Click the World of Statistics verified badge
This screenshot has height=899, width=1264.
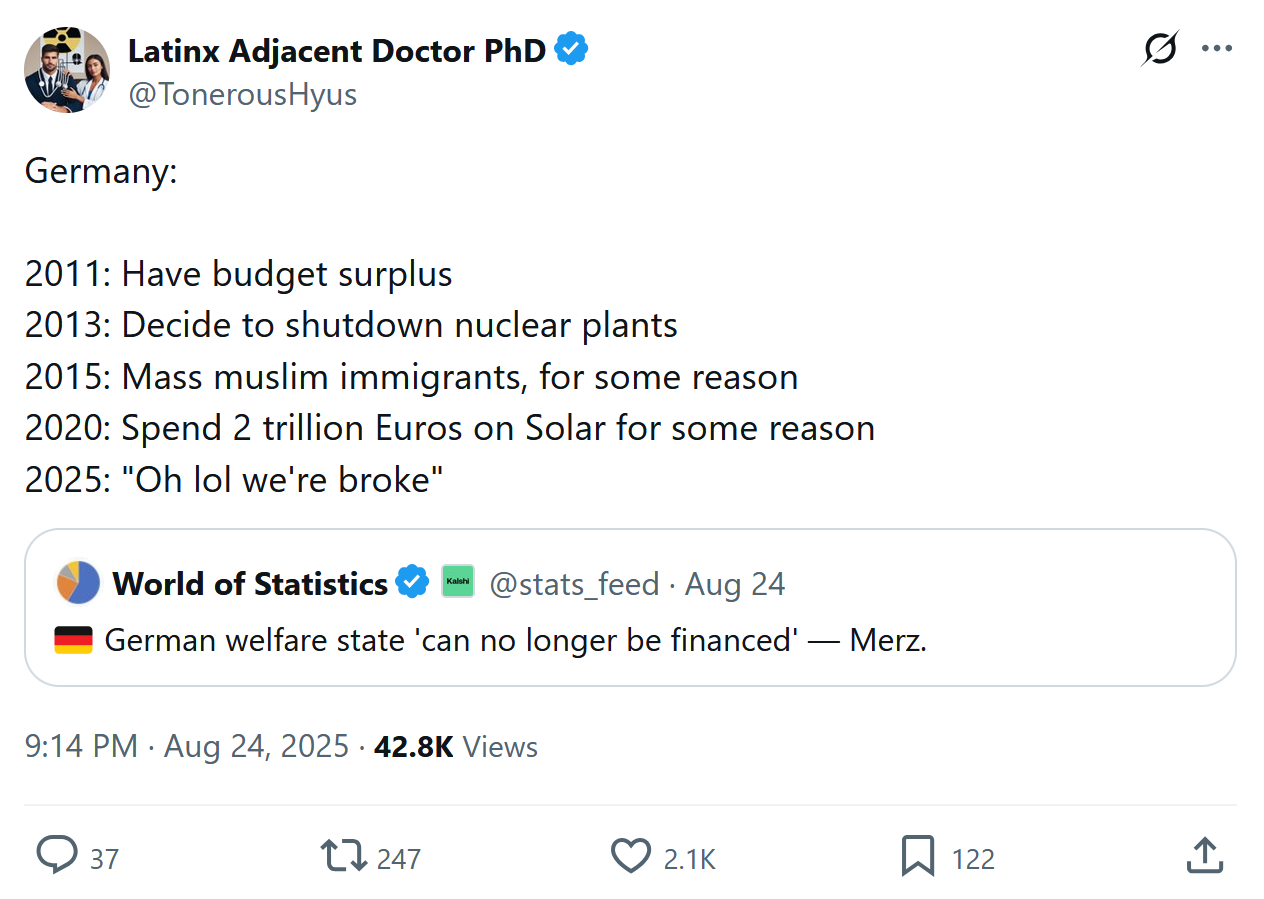(x=412, y=582)
